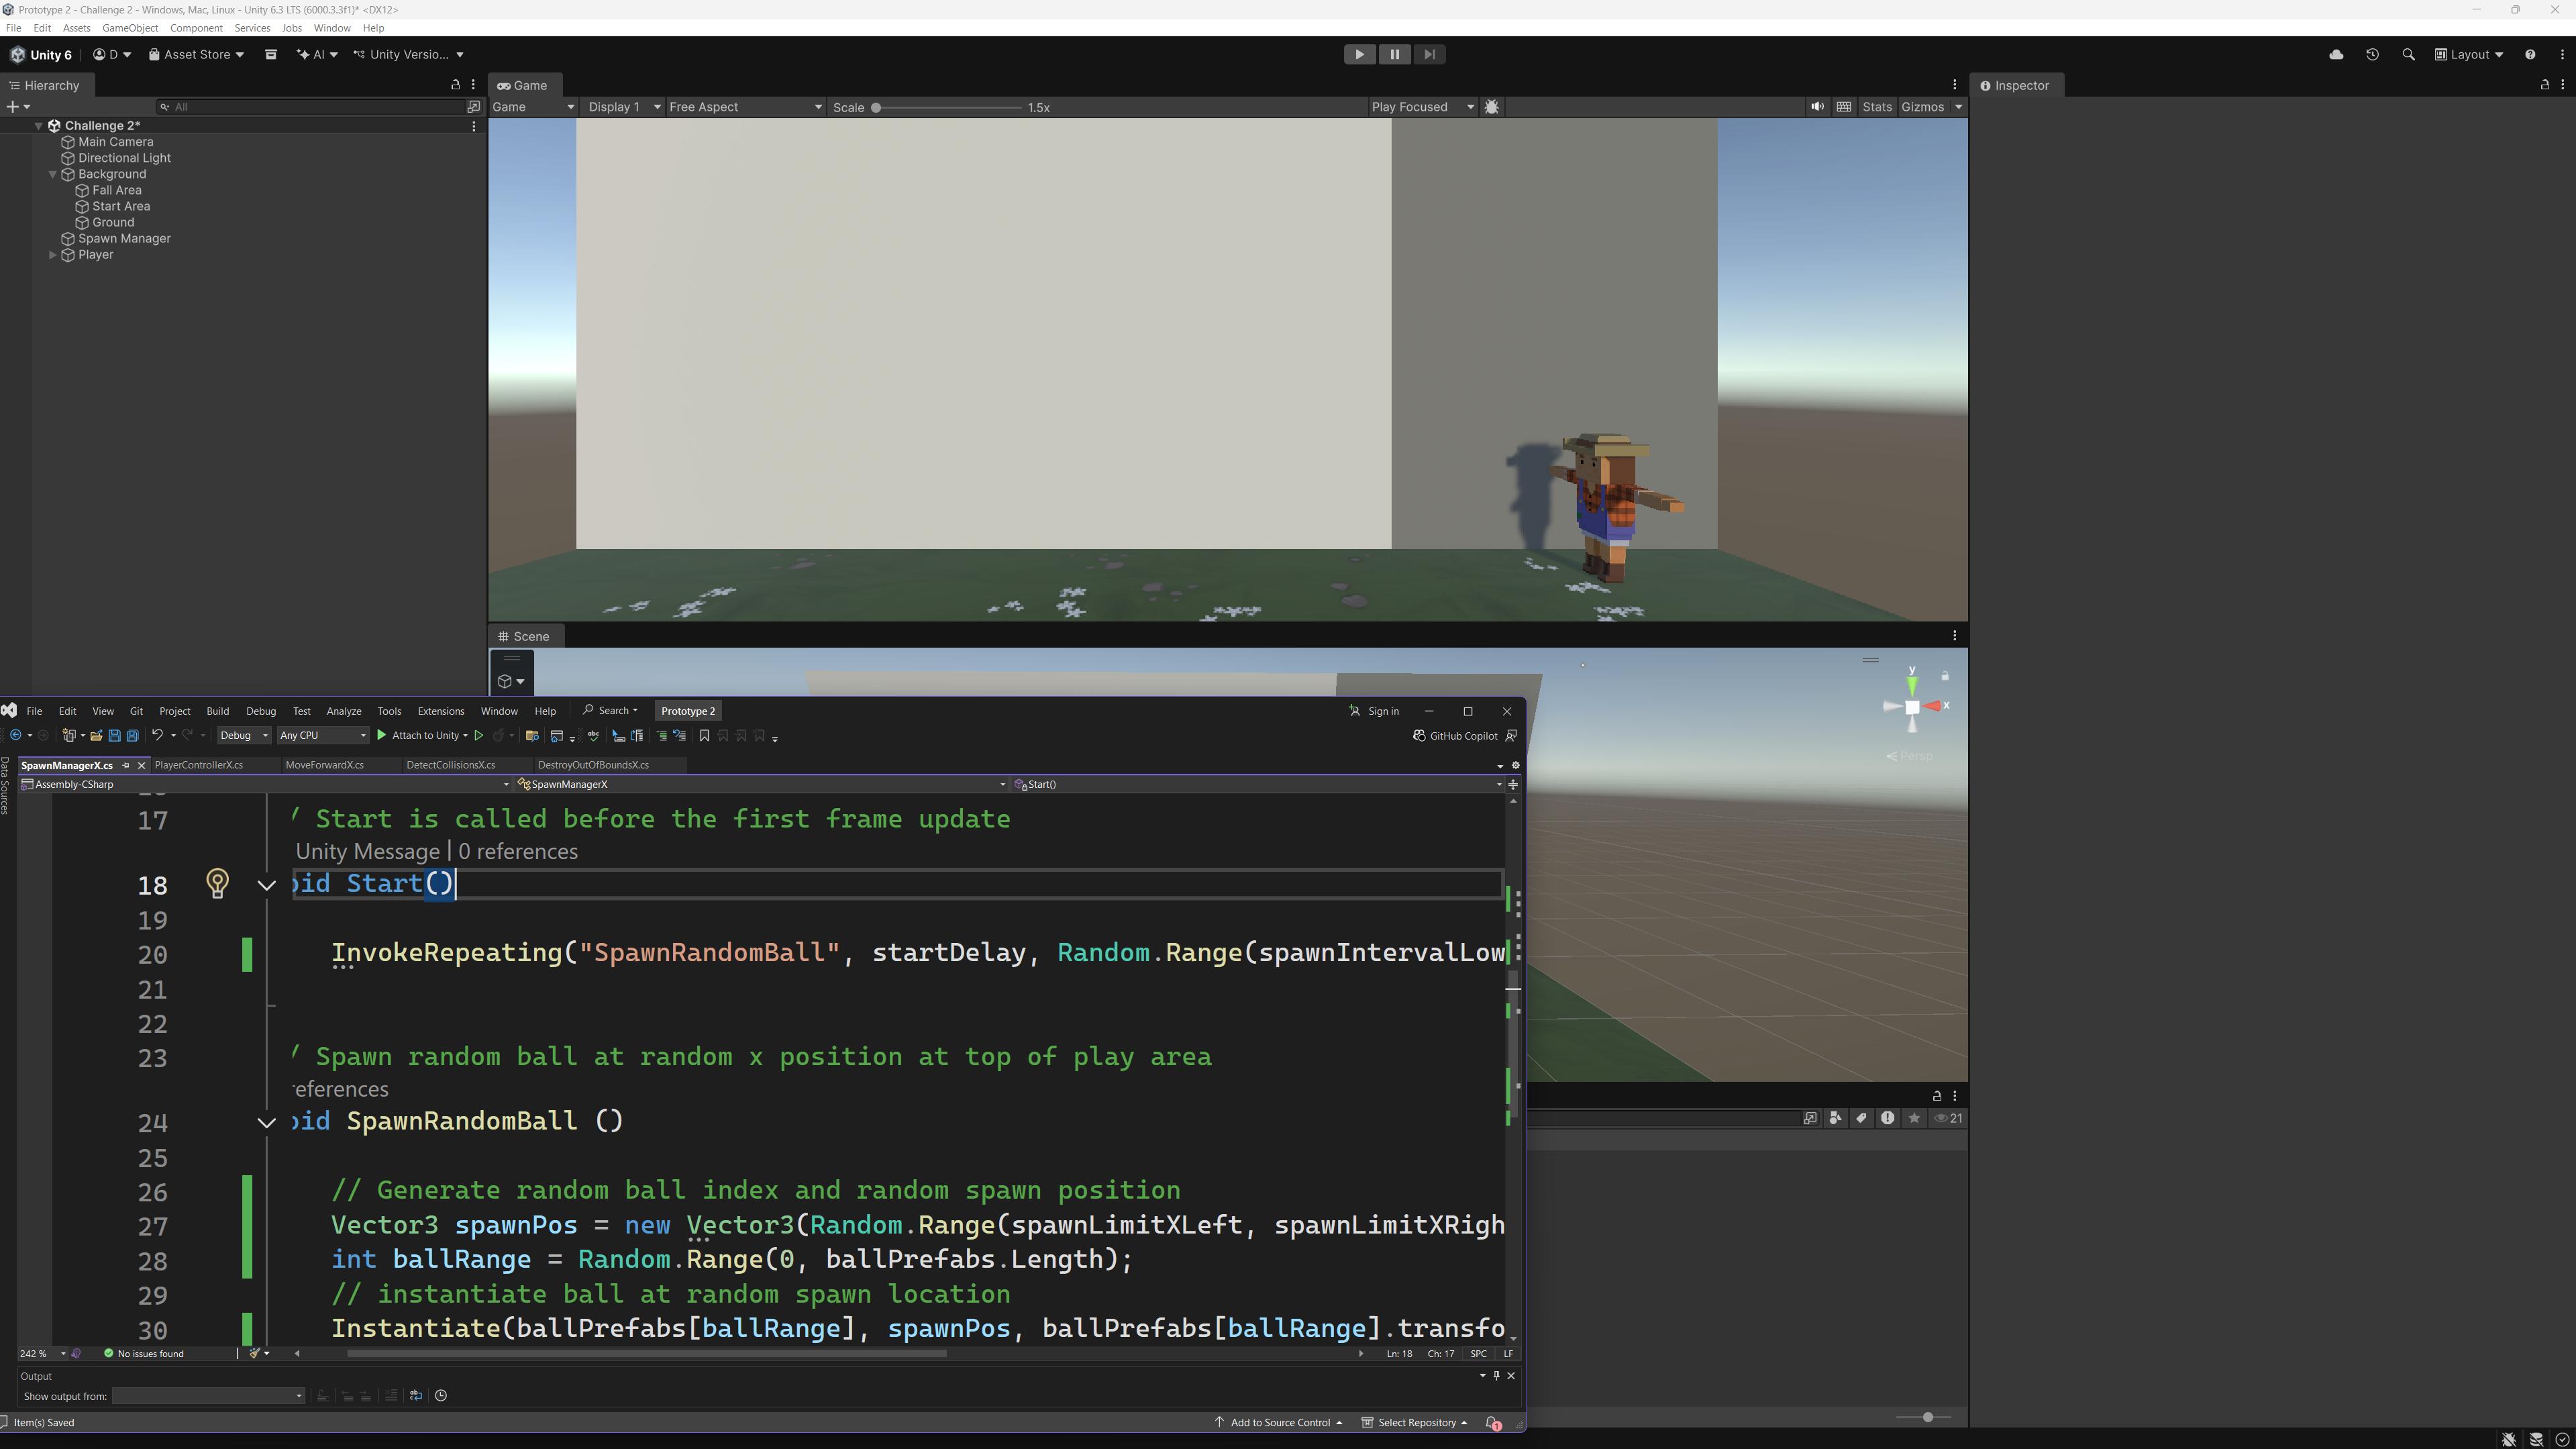
Task: Click Save All in Visual Studio toolbar
Action: tap(132, 736)
